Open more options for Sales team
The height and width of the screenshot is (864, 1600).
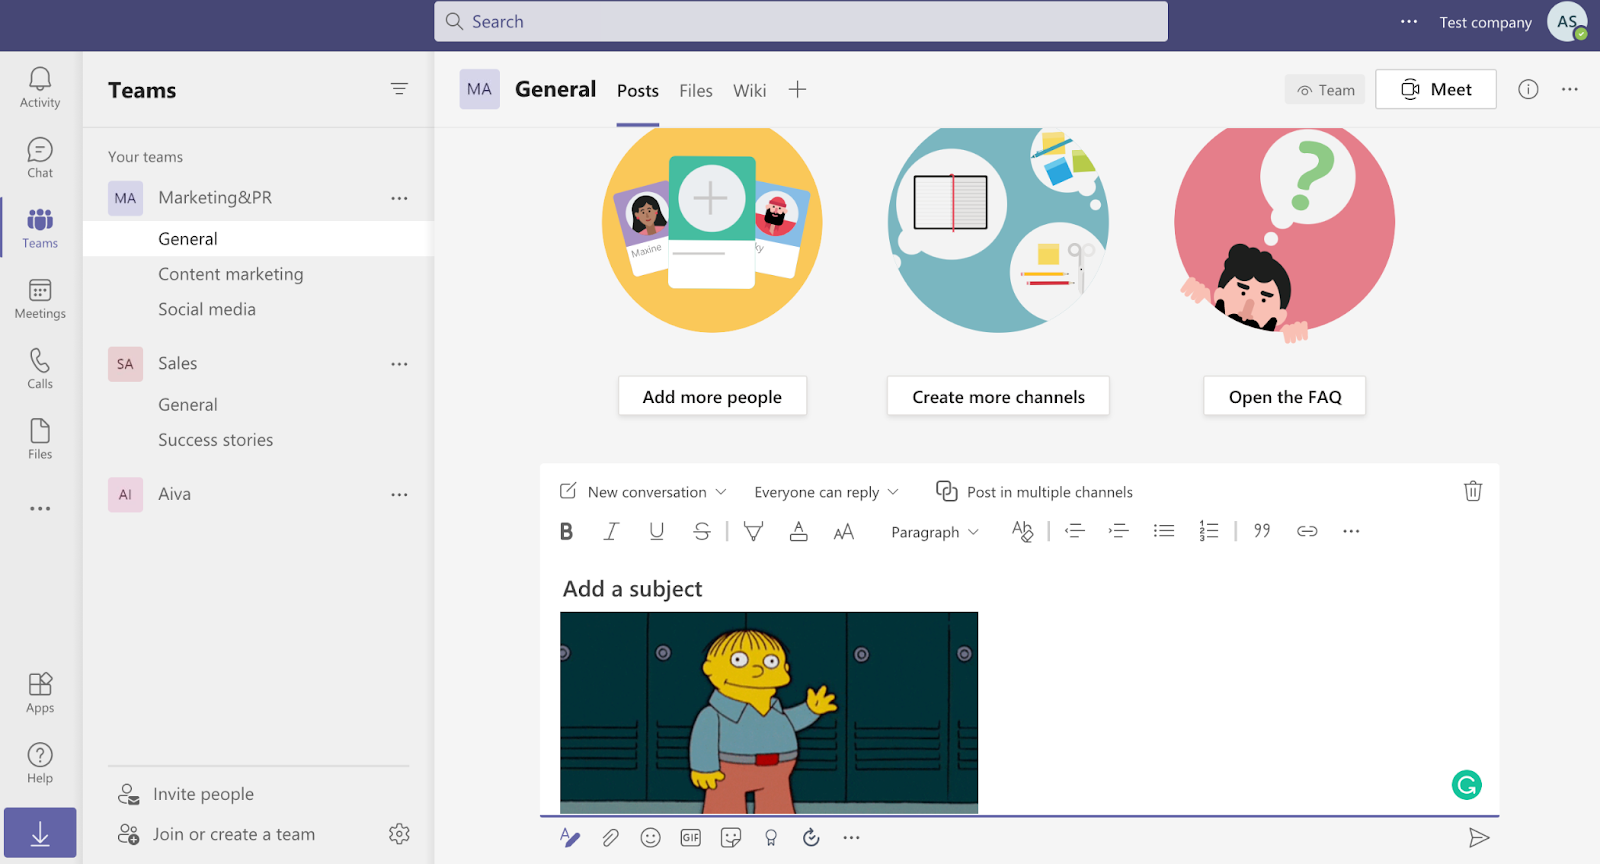[x=399, y=364]
